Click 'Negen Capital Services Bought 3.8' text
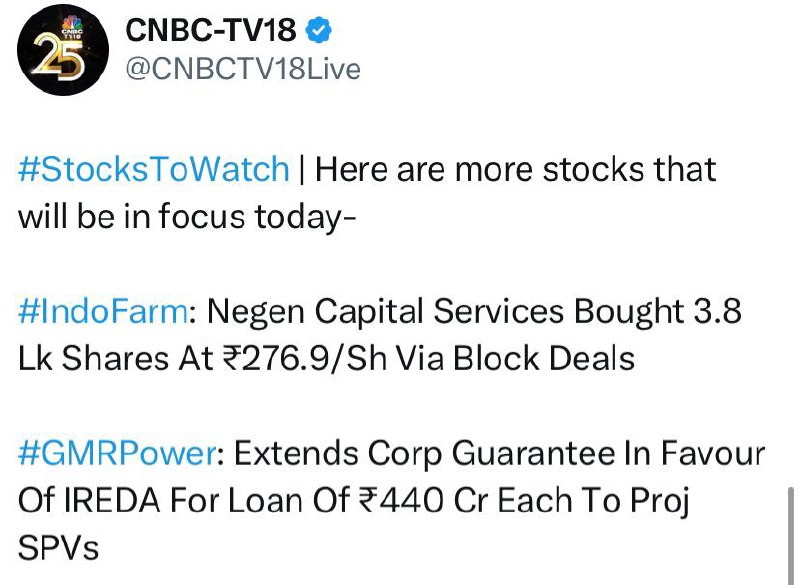The height and width of the screenshot is (585, 800). pyautogui.click(x=474, y=312)
